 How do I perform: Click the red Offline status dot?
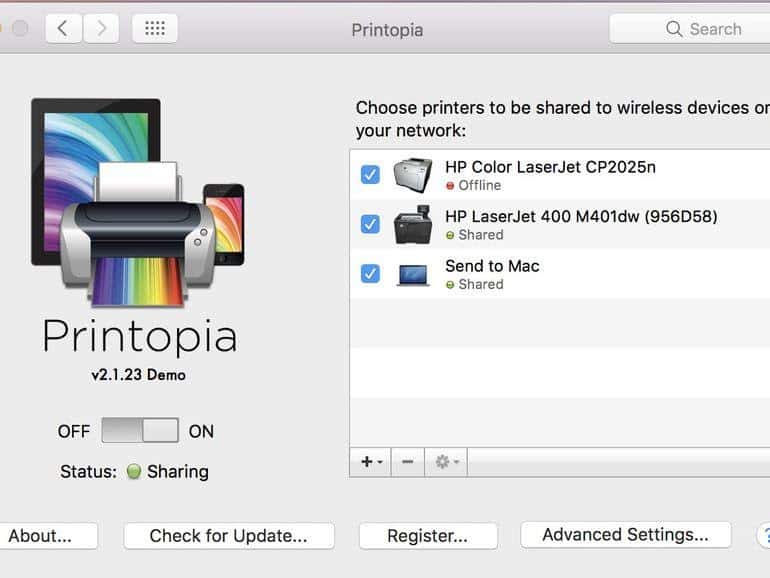coord(450,186)
